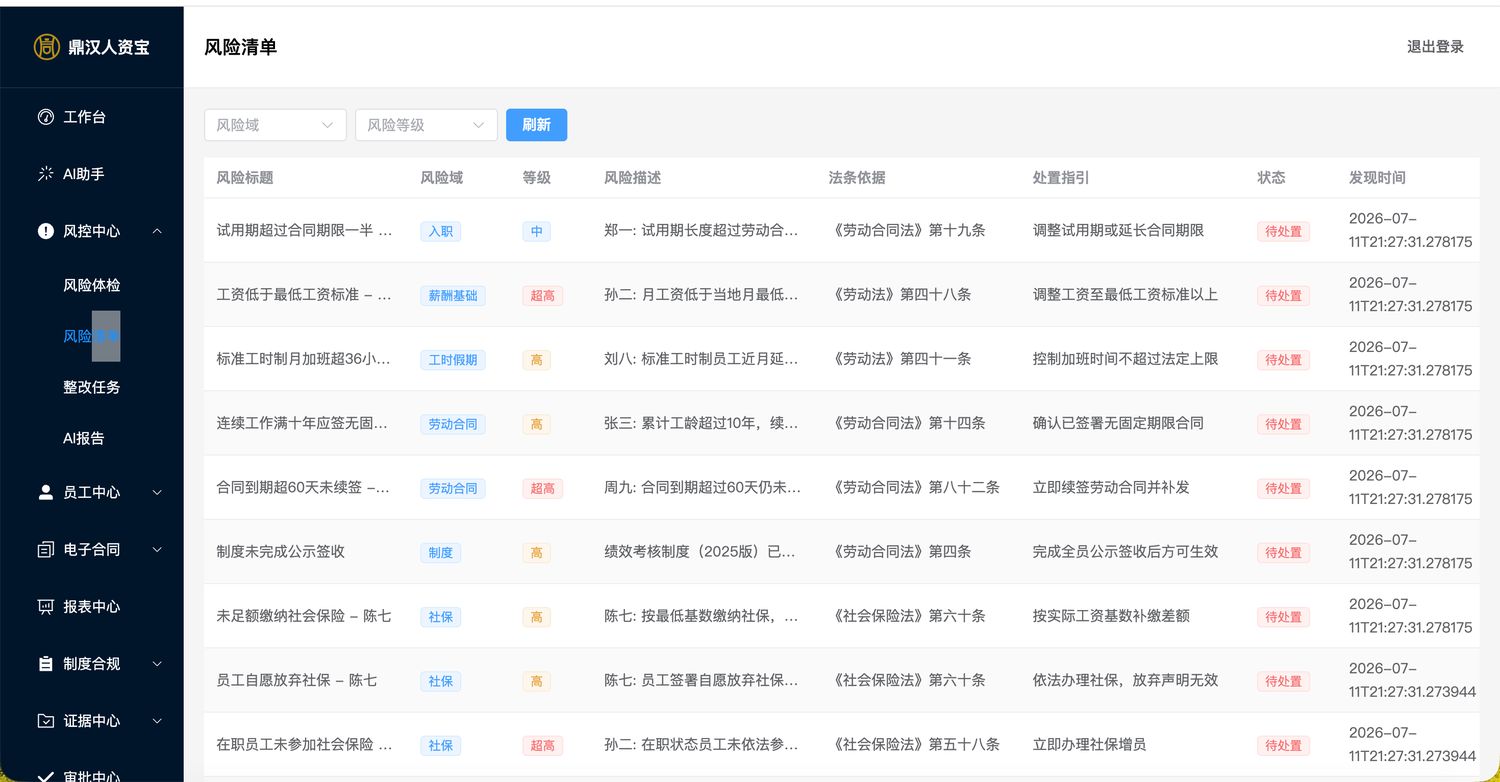Click title 制度未完成公示签收
This screenshot has width=1500, height=782.
(281, 551)
